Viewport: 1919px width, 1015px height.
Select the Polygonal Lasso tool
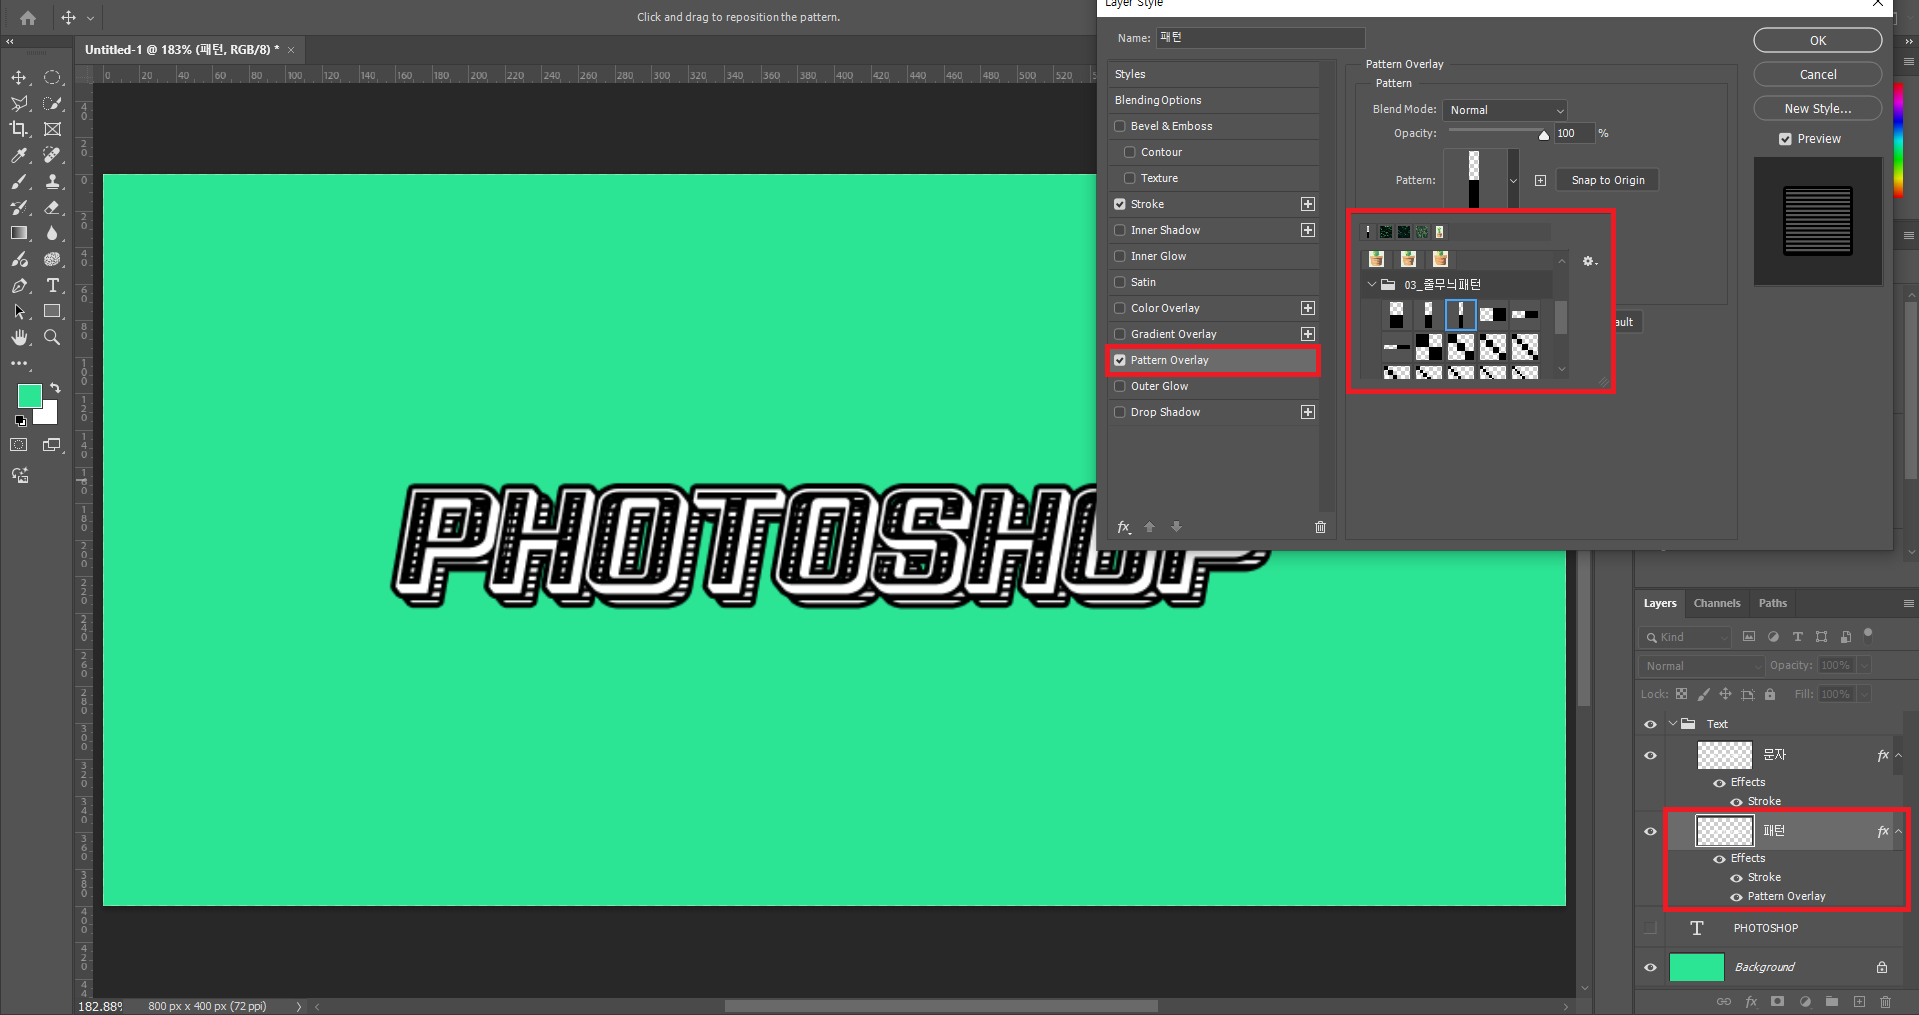coord(19,103)
